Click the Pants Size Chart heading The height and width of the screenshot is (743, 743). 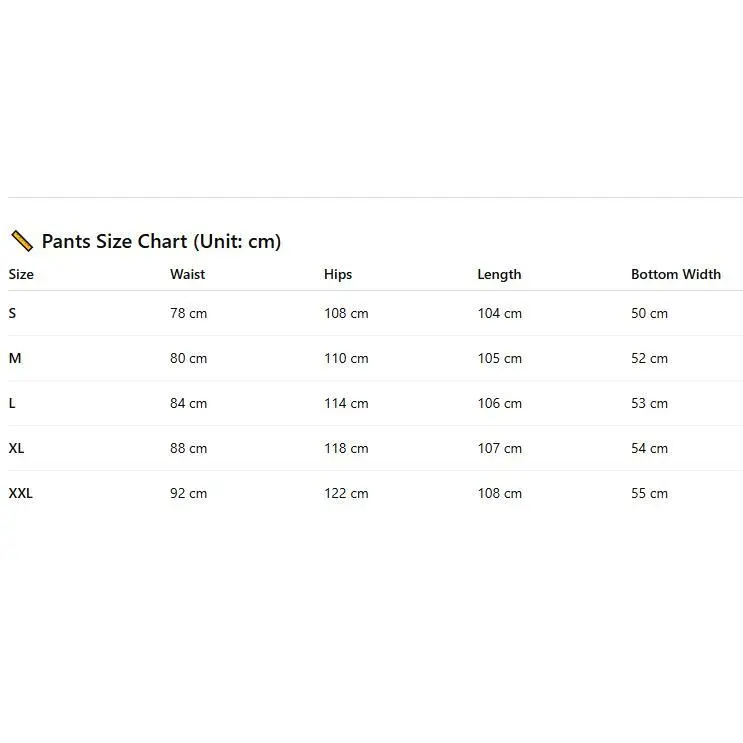click(x=161, y=241)
